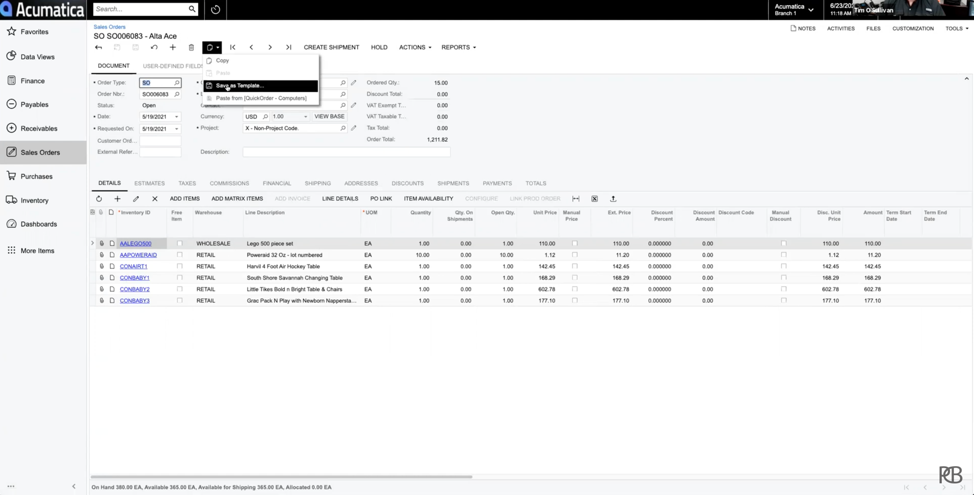
Task: Add a new sales order record
Action: (x=173, y=47)
